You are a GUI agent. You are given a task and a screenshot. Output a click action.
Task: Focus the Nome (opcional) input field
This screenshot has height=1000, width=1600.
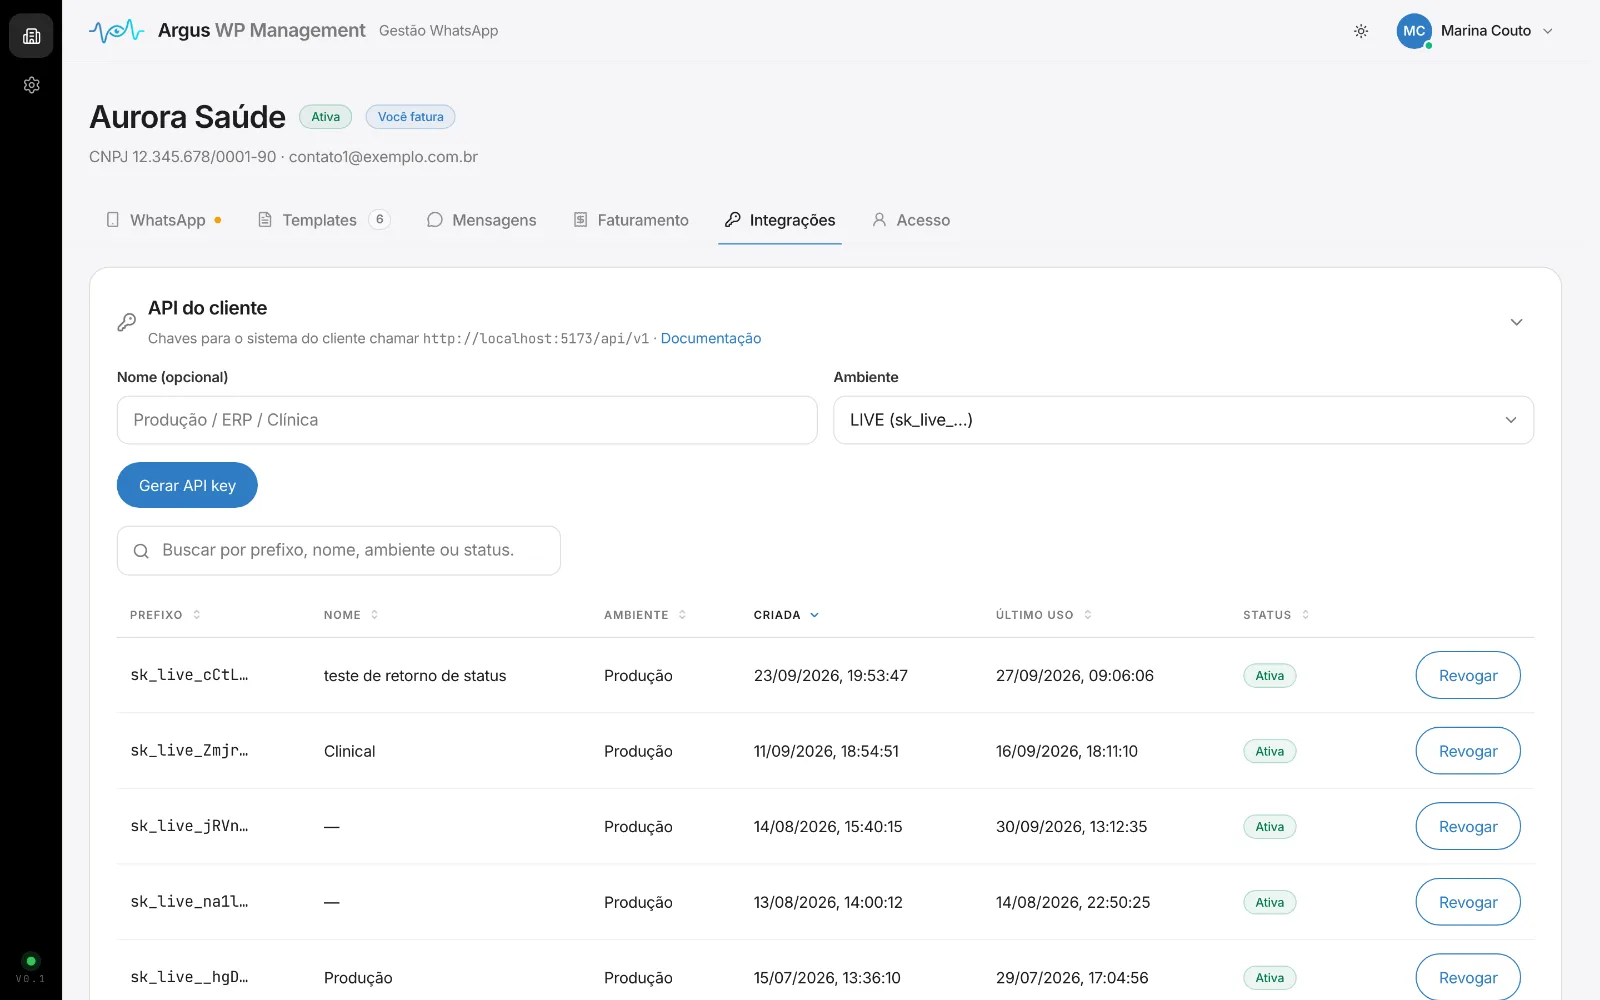click(467, 420)
